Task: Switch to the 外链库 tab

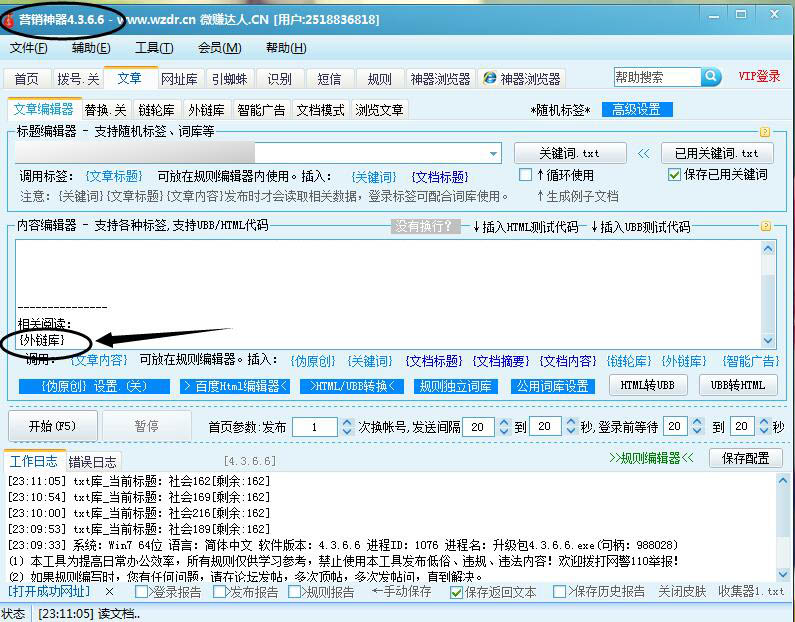Action: (x=206, y=110)
